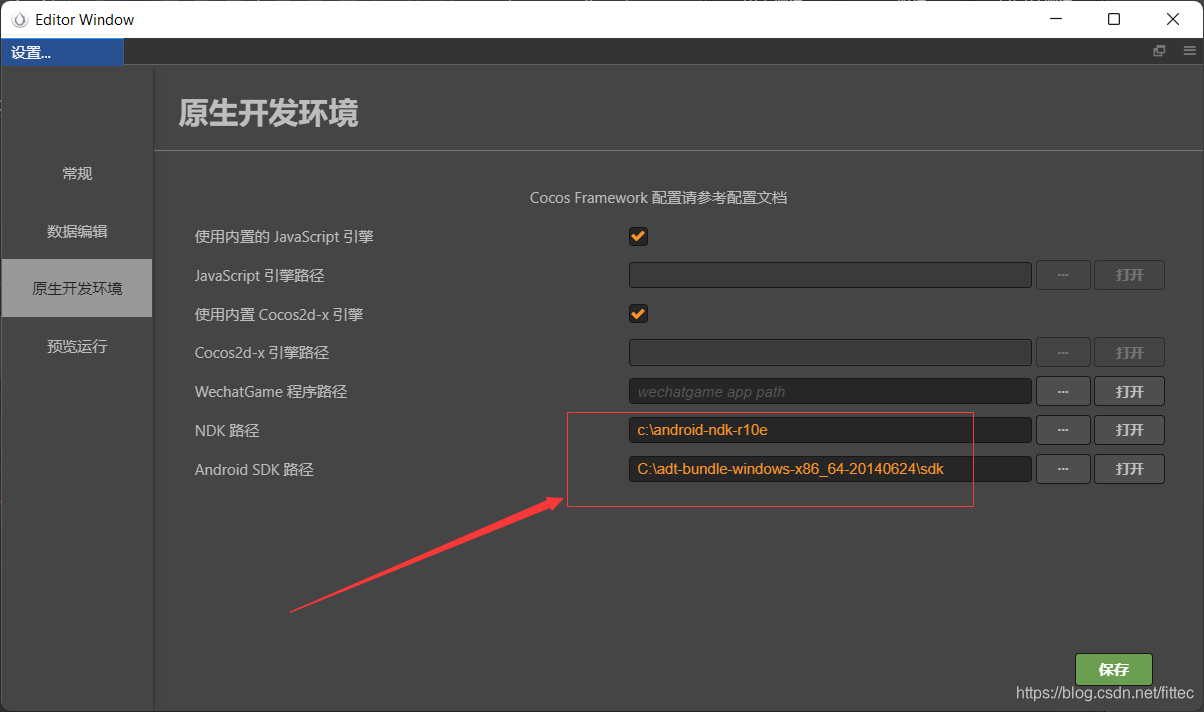Screen dimensions: 1204x712
Task: Open the 常规 settings section
Action: [x=77, y=174]
